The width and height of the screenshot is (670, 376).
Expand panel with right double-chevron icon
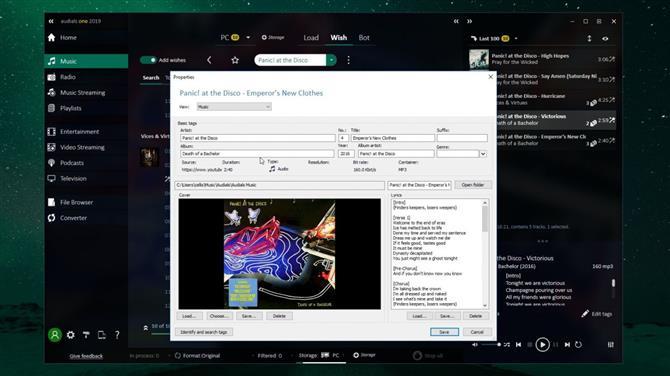click(469, 21)
